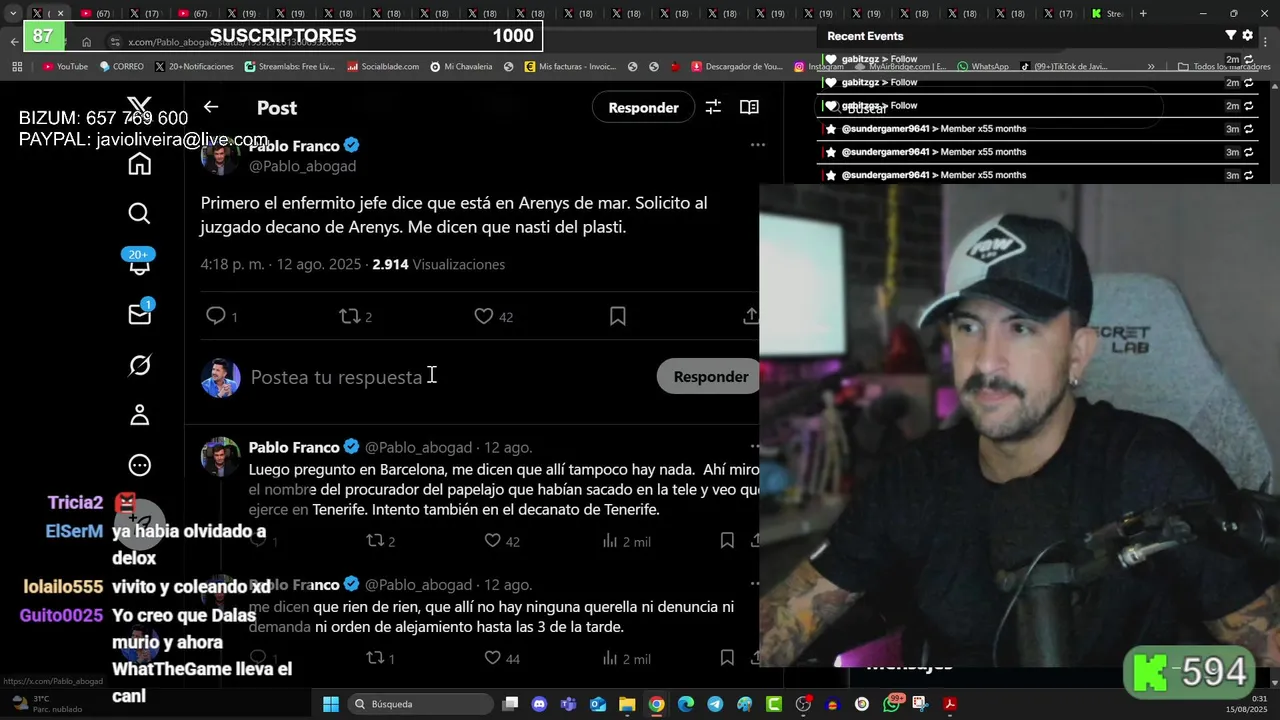Open X Explore search magnifier in sidebar

click(139, 213)
